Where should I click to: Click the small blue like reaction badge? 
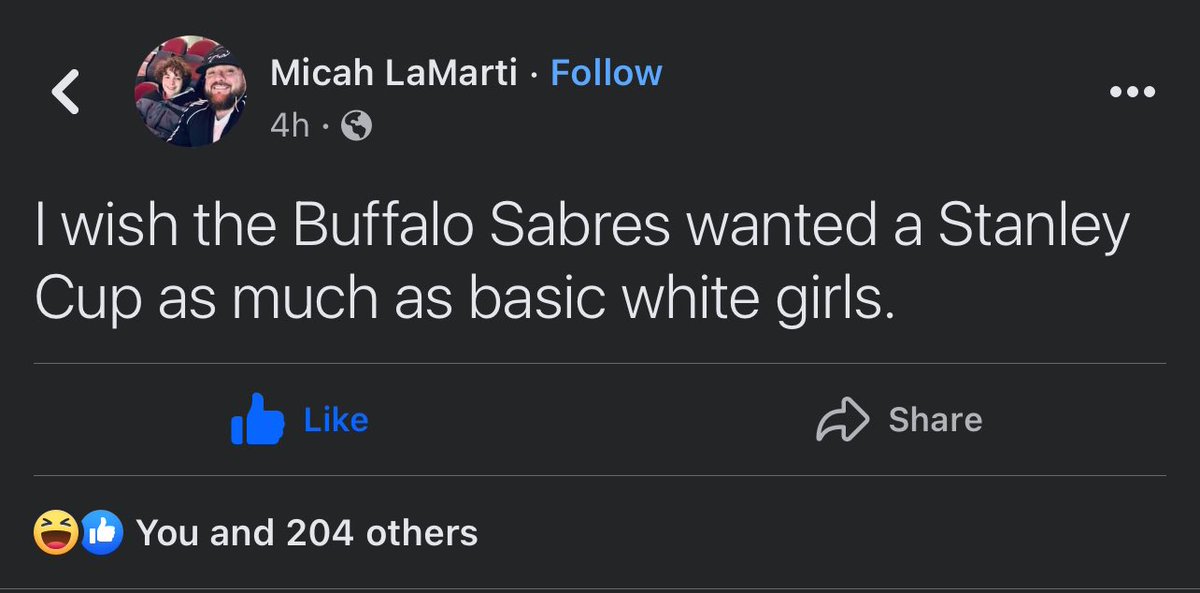(x=102, y=532)
